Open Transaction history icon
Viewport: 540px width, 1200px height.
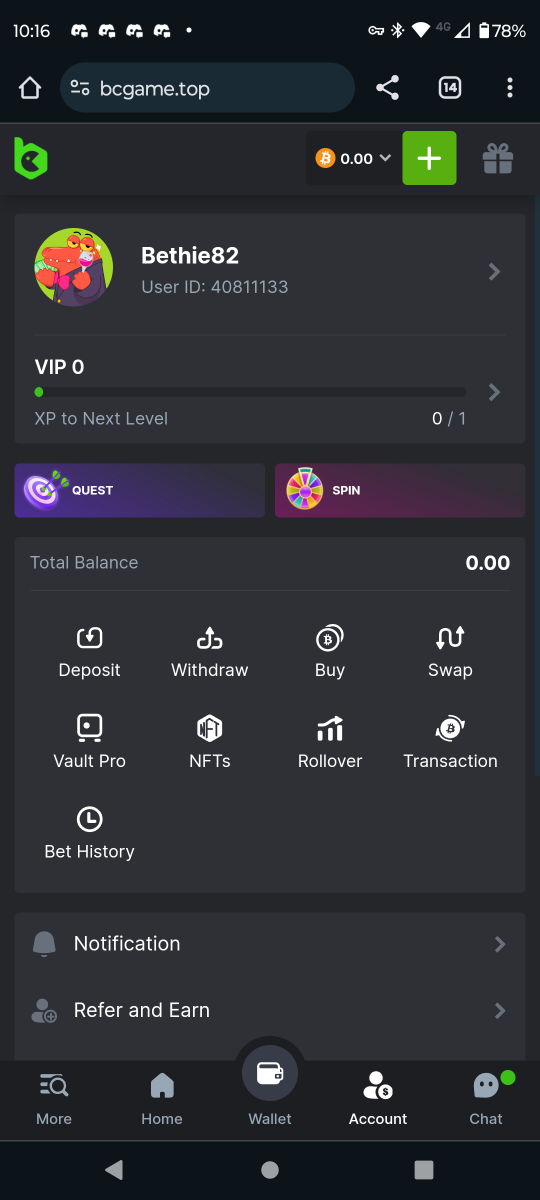tap(450, 728)
